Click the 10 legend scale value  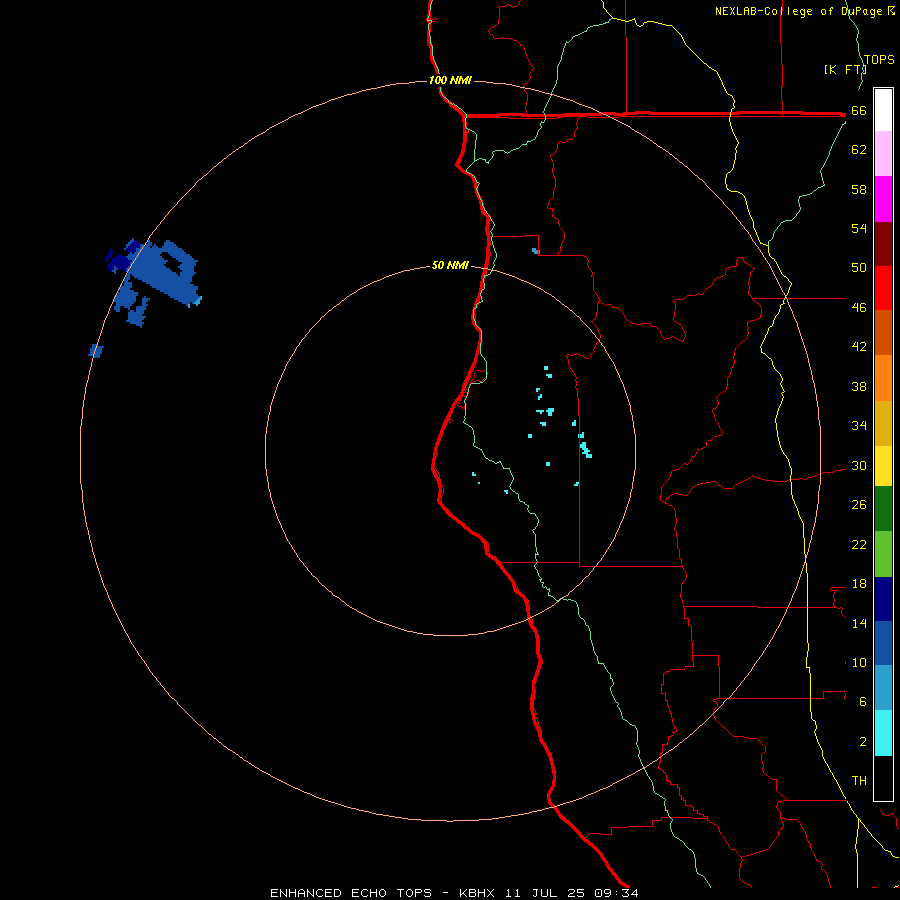[859, 663]
